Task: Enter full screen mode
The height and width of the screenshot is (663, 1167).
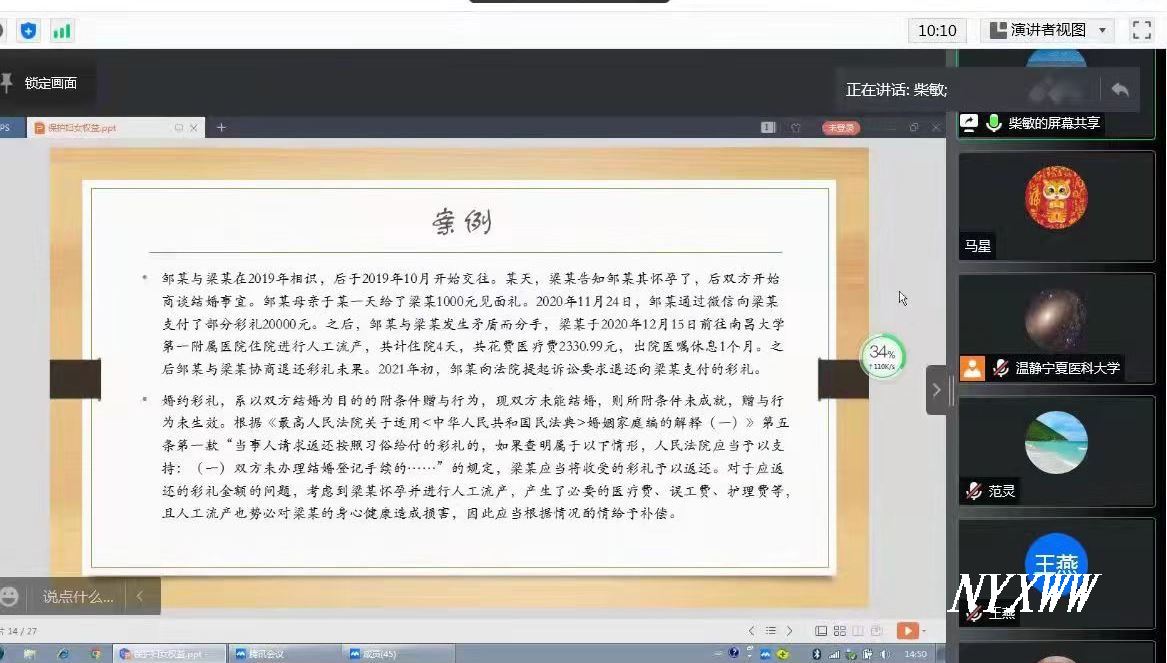Action: [1141, 30]
